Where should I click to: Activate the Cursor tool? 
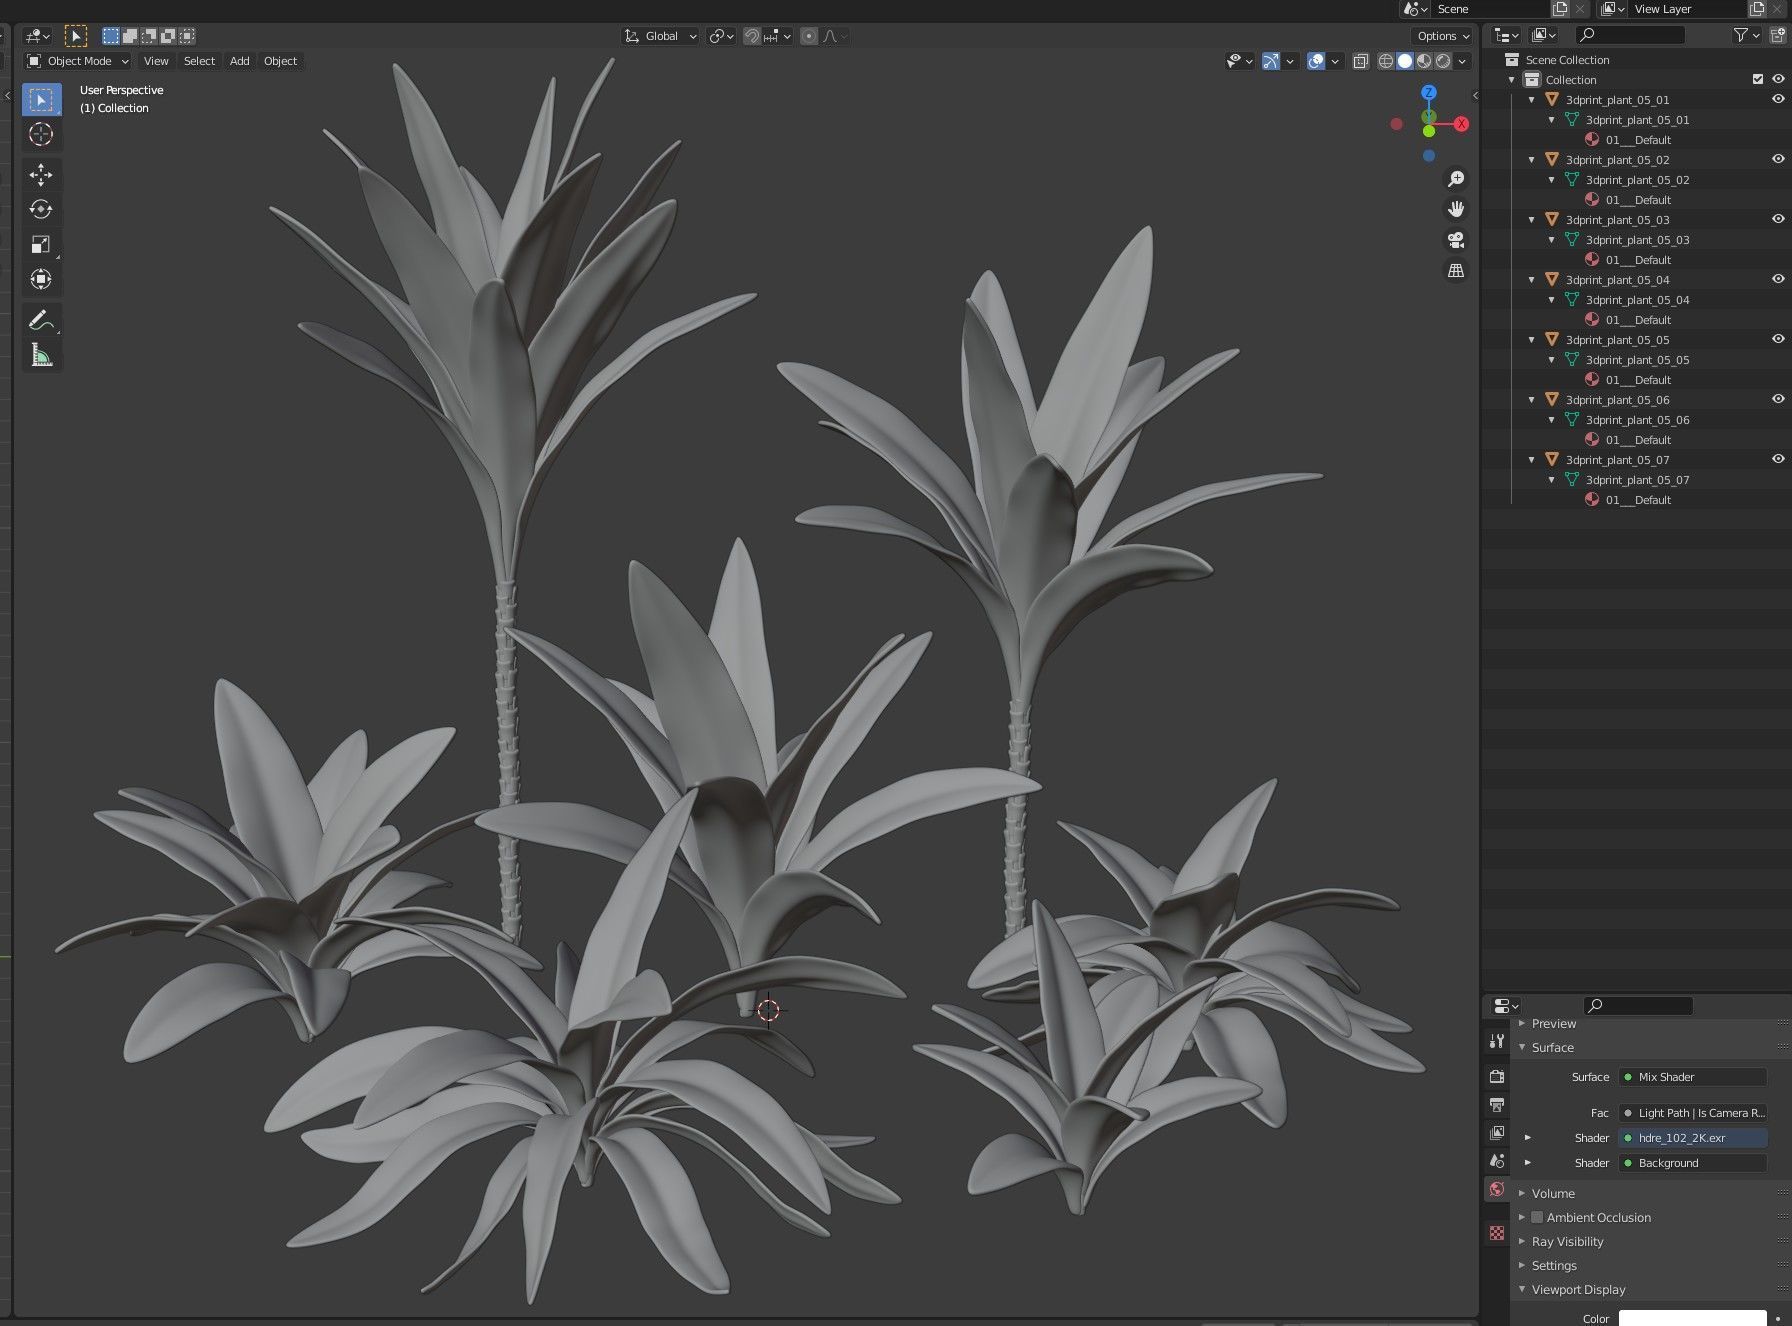[x=41, y=134]
